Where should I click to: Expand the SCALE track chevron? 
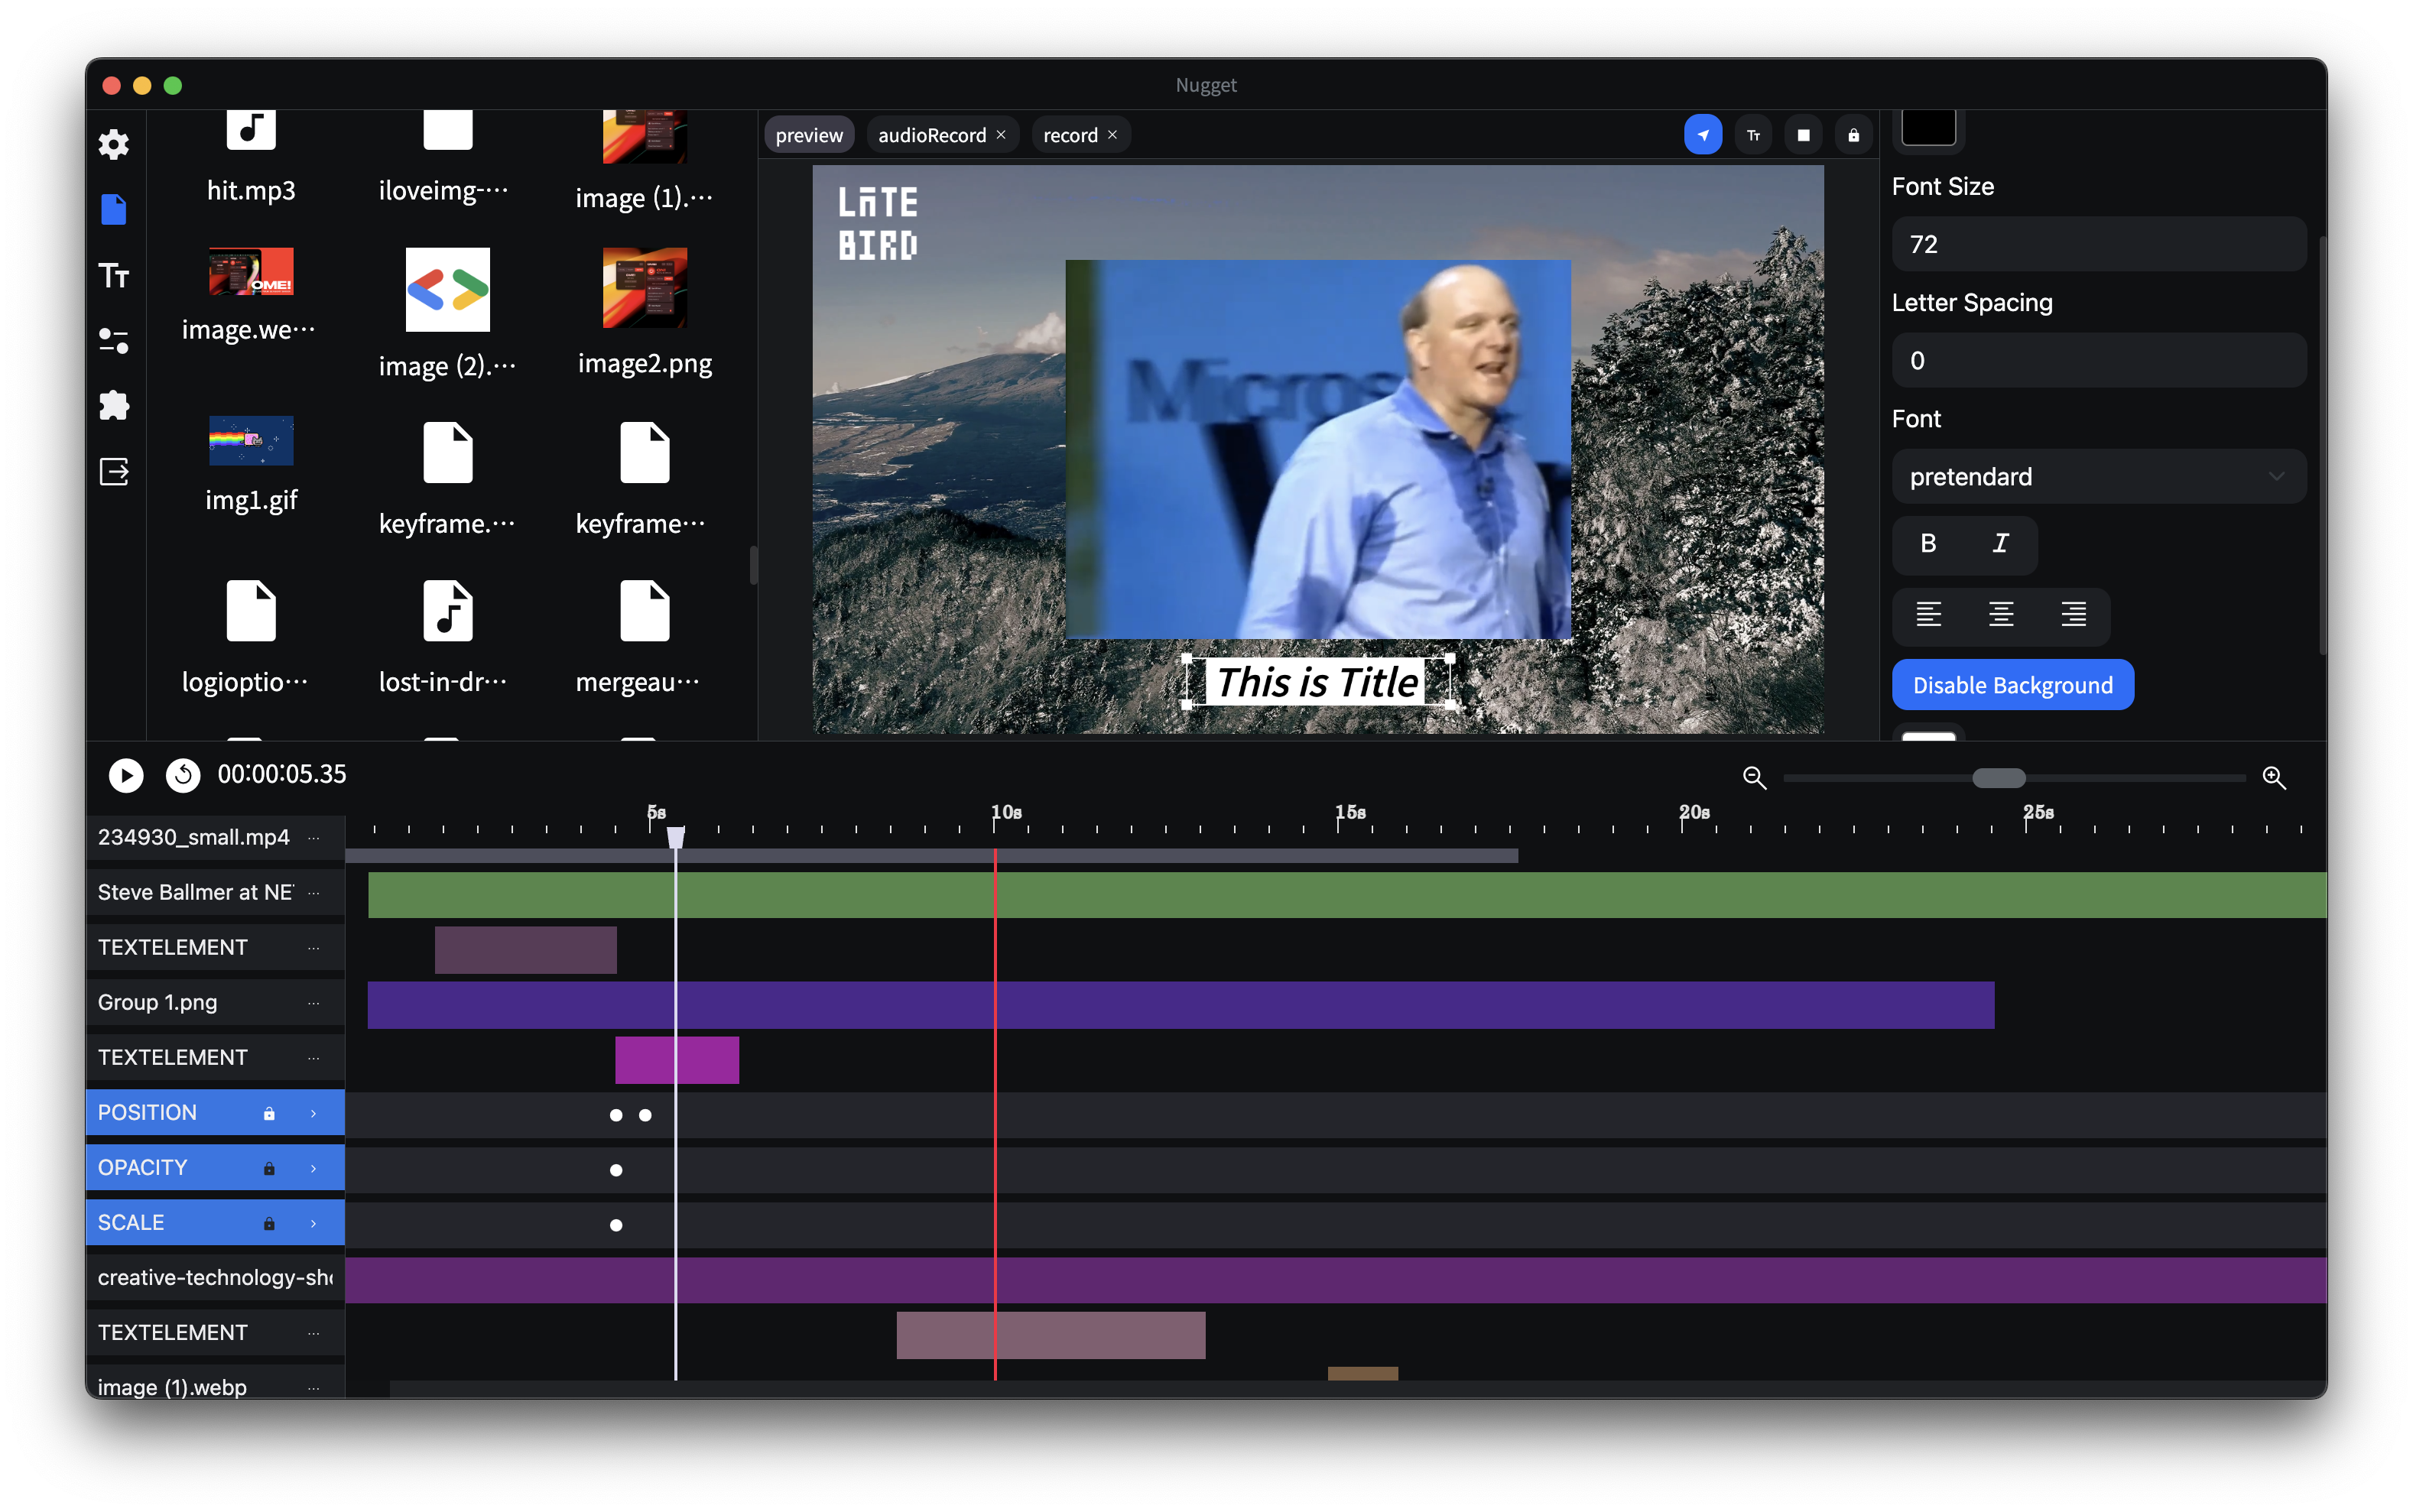point(313,1223)
